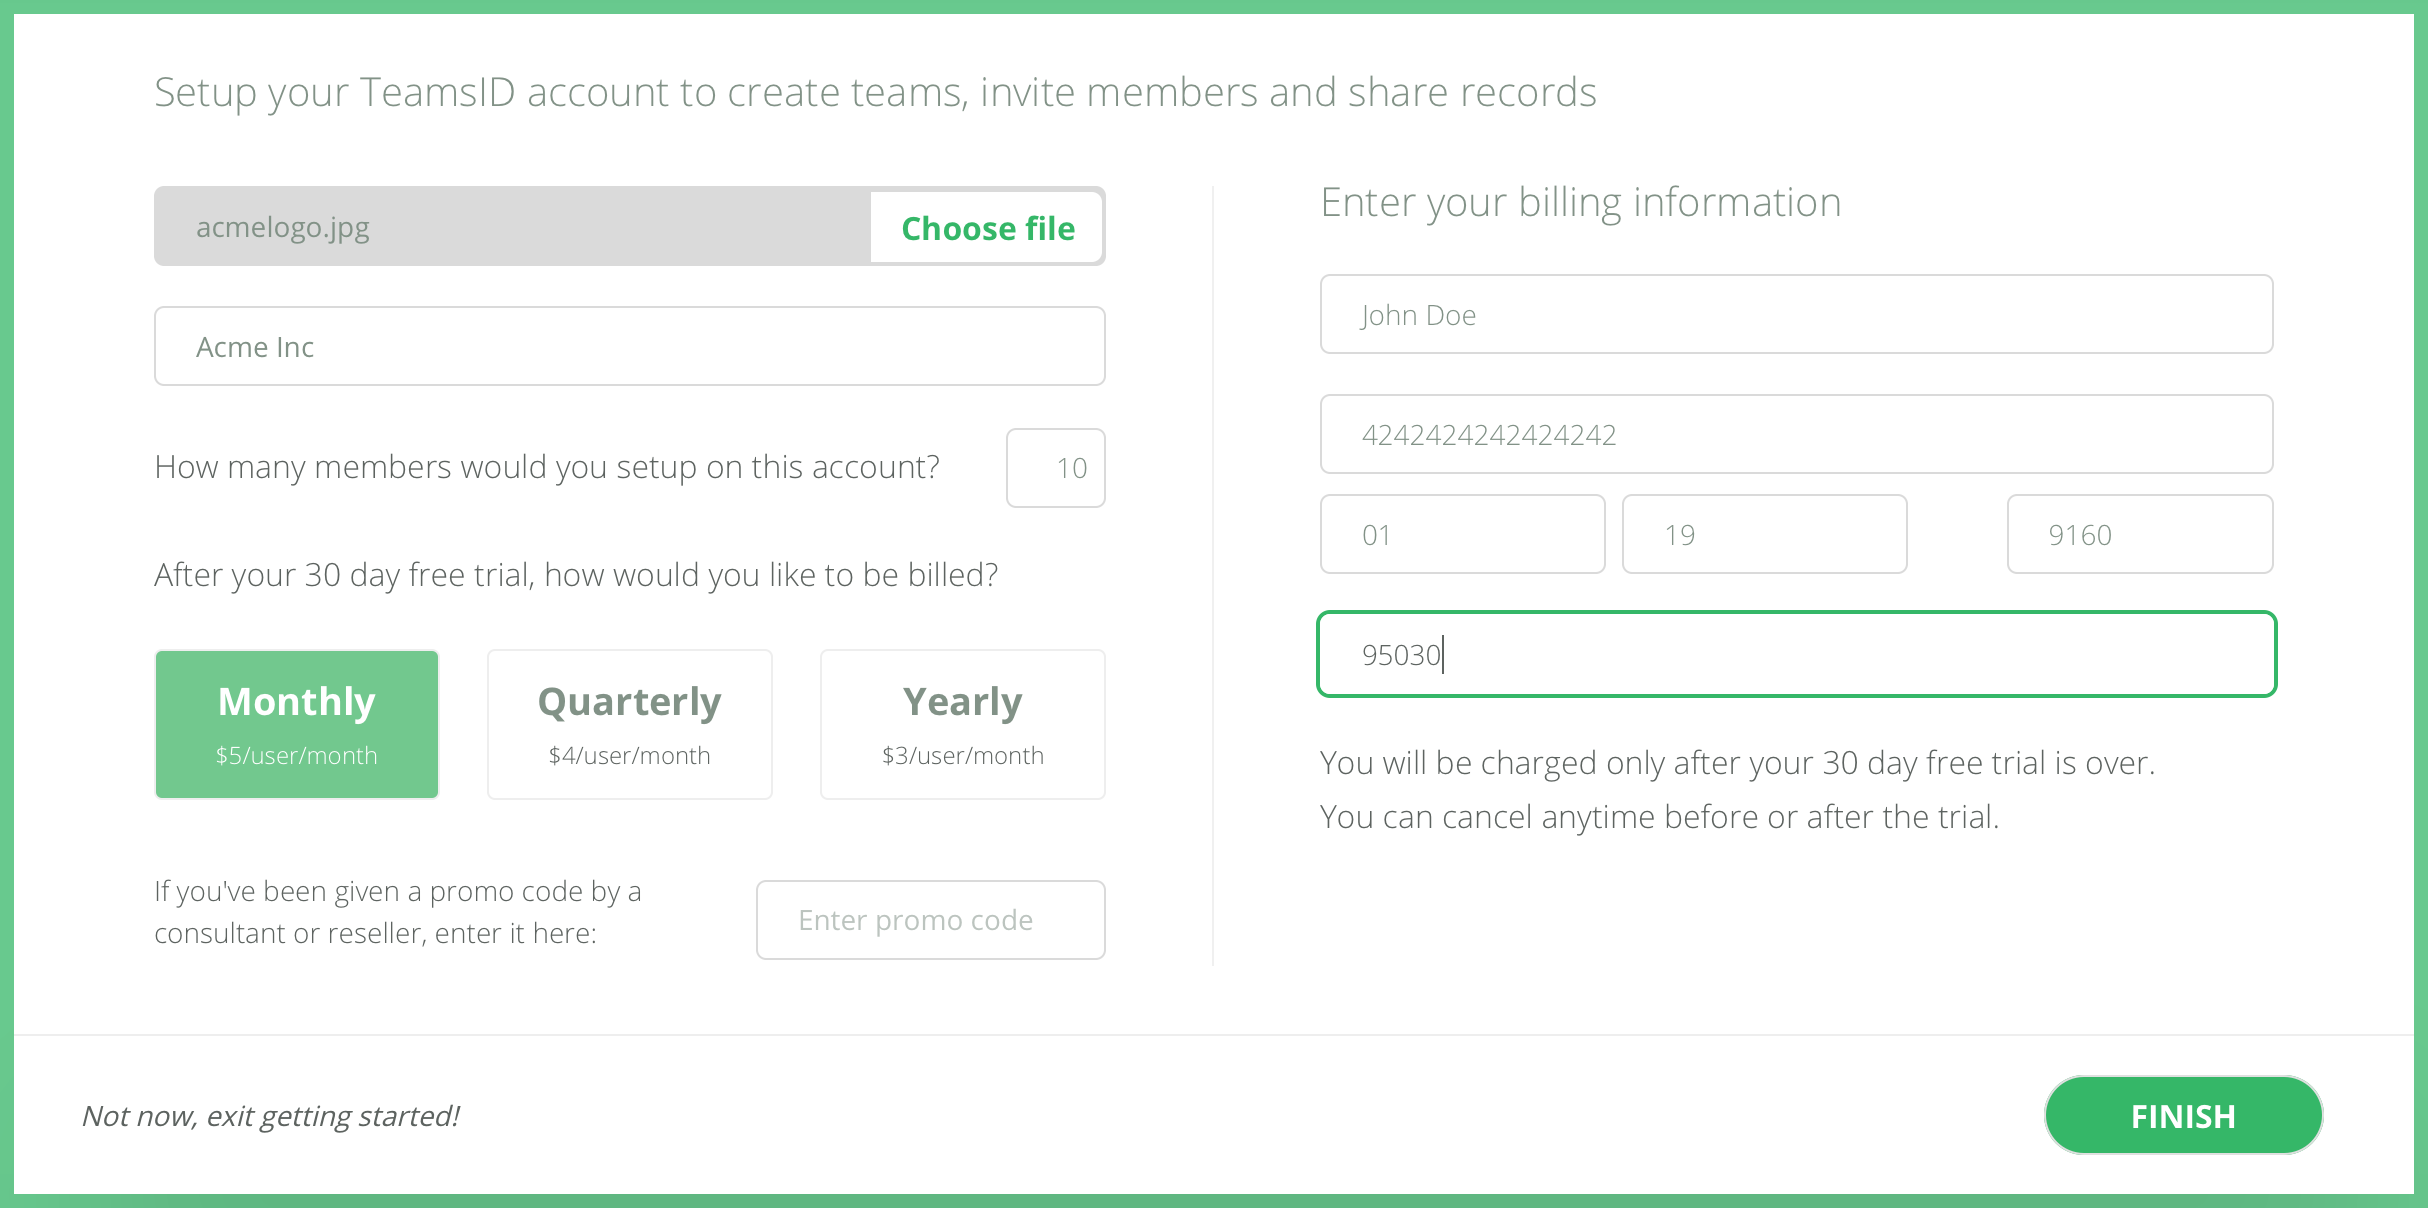Viewport: 2428px width, 1208px height.
Task: Click the member count field showing 10
Action: tap(1055, 468)
